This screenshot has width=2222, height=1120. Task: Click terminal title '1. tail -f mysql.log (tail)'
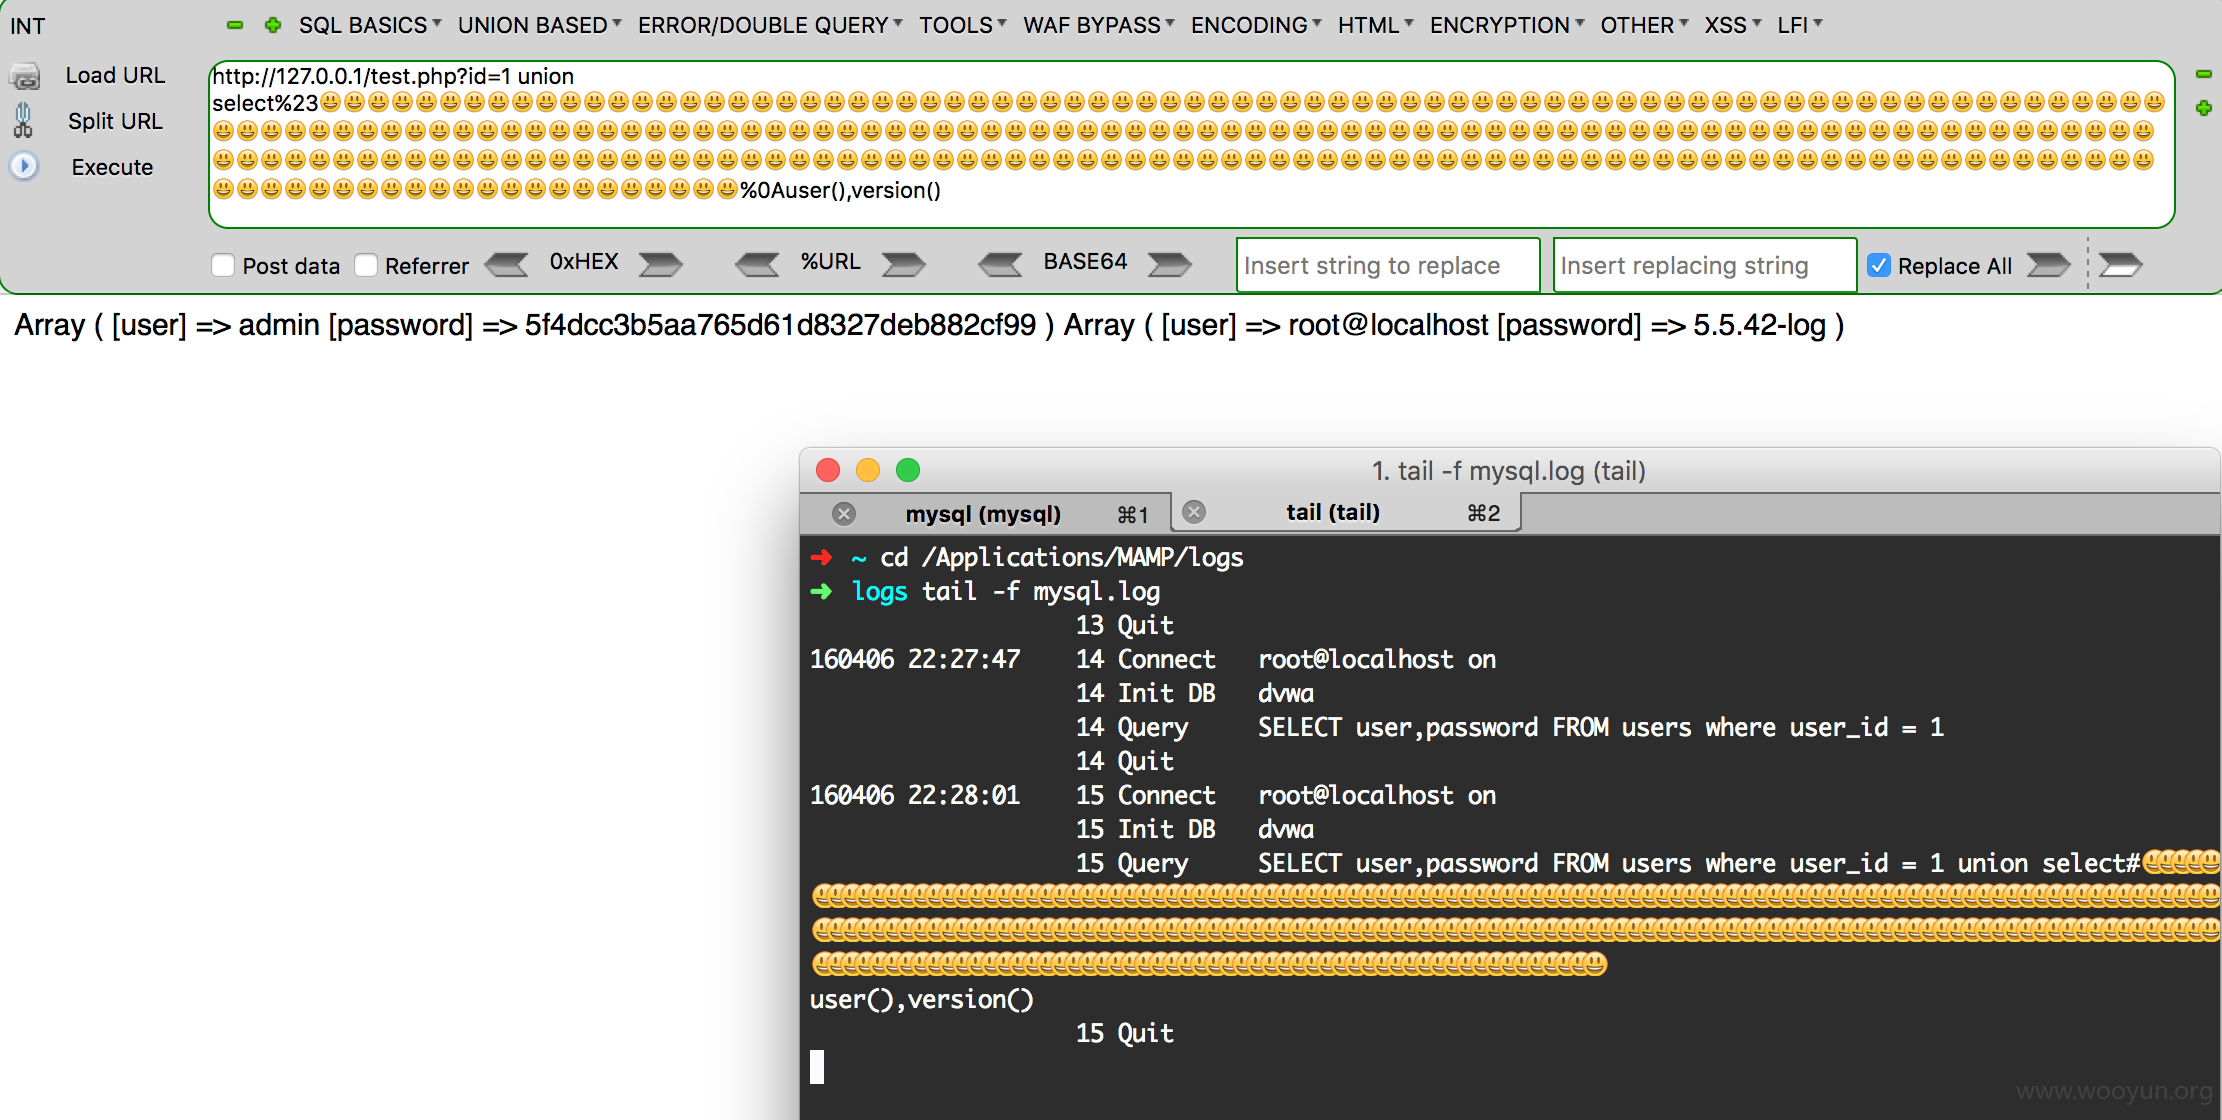1508,471
